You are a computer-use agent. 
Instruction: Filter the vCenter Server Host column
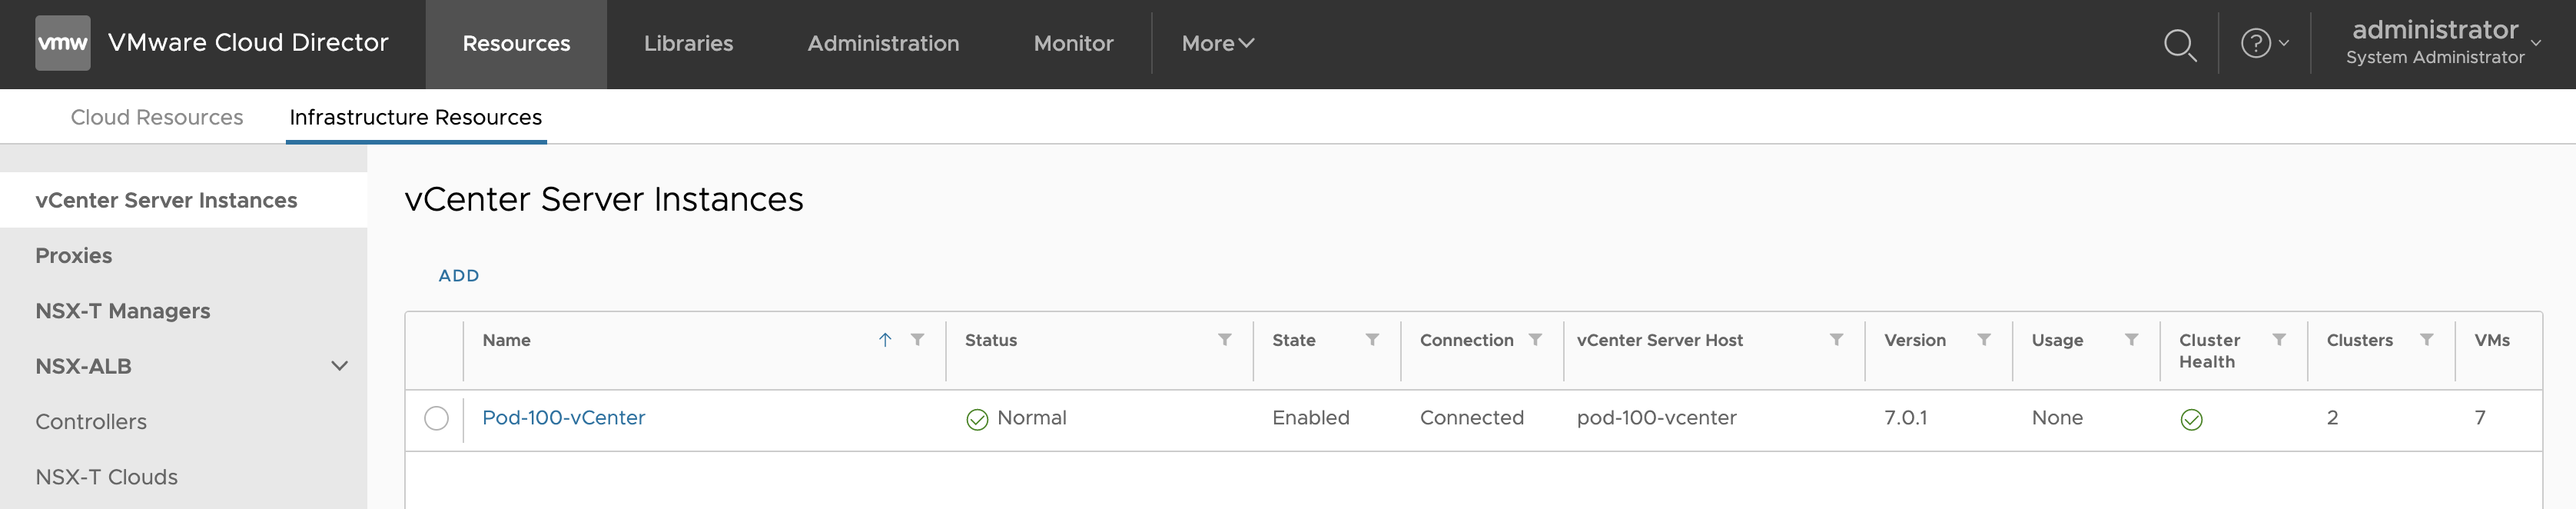pyautogui.click(x=1836, y=340)
